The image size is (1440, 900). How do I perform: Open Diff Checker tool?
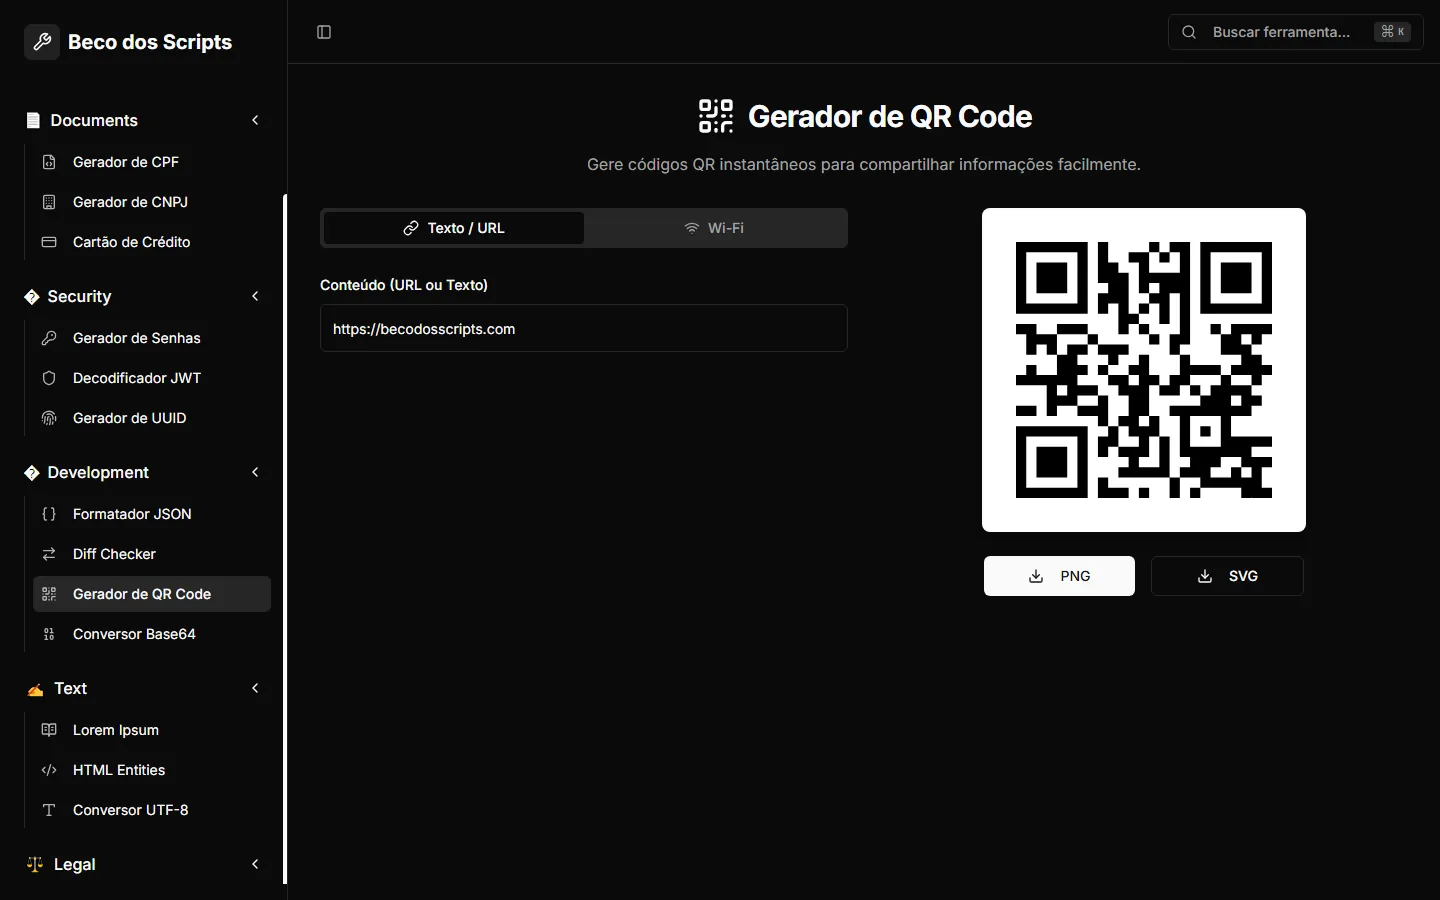tap(152, 554)
